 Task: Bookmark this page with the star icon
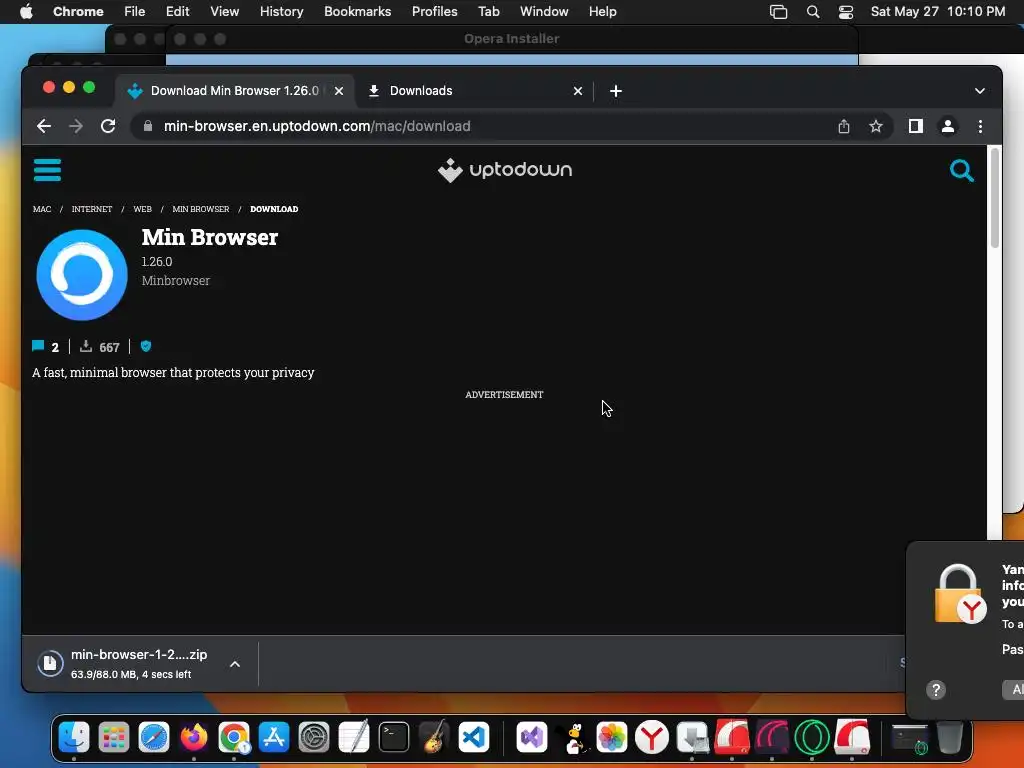point(876,126)
